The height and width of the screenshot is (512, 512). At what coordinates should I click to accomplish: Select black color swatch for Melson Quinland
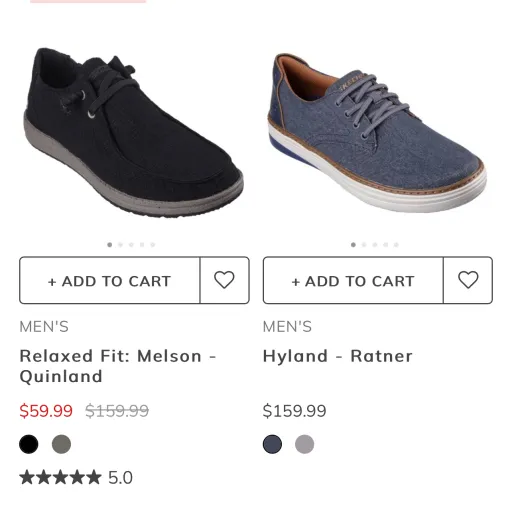(x=29, y=444)
